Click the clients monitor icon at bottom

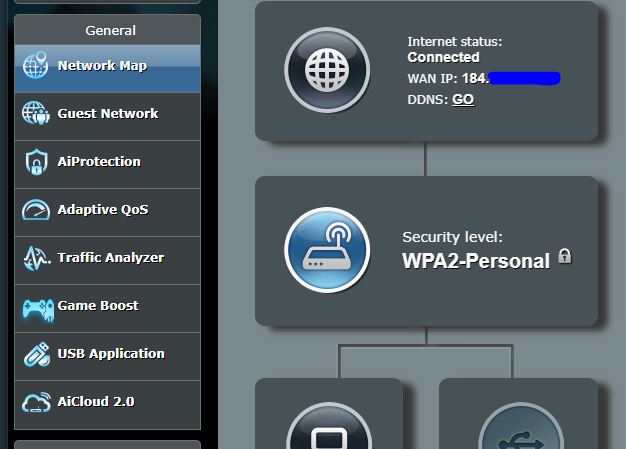coord(328,430)
